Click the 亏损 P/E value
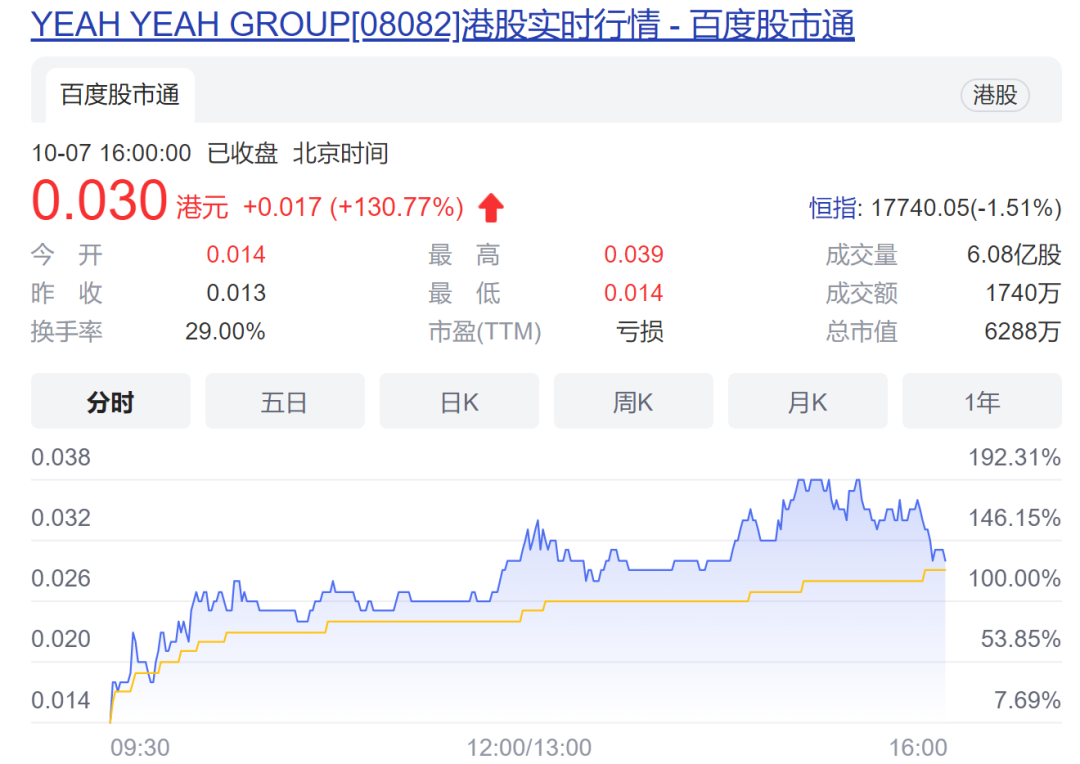Screen dimensions: 1080x764 (640, 332)
